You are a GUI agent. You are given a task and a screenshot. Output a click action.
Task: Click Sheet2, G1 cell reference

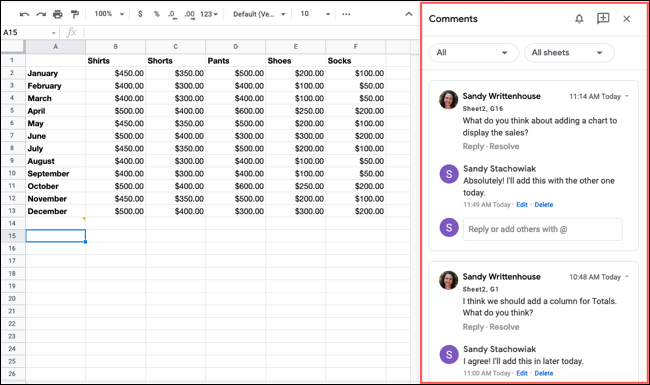click(x=480, y=289)
